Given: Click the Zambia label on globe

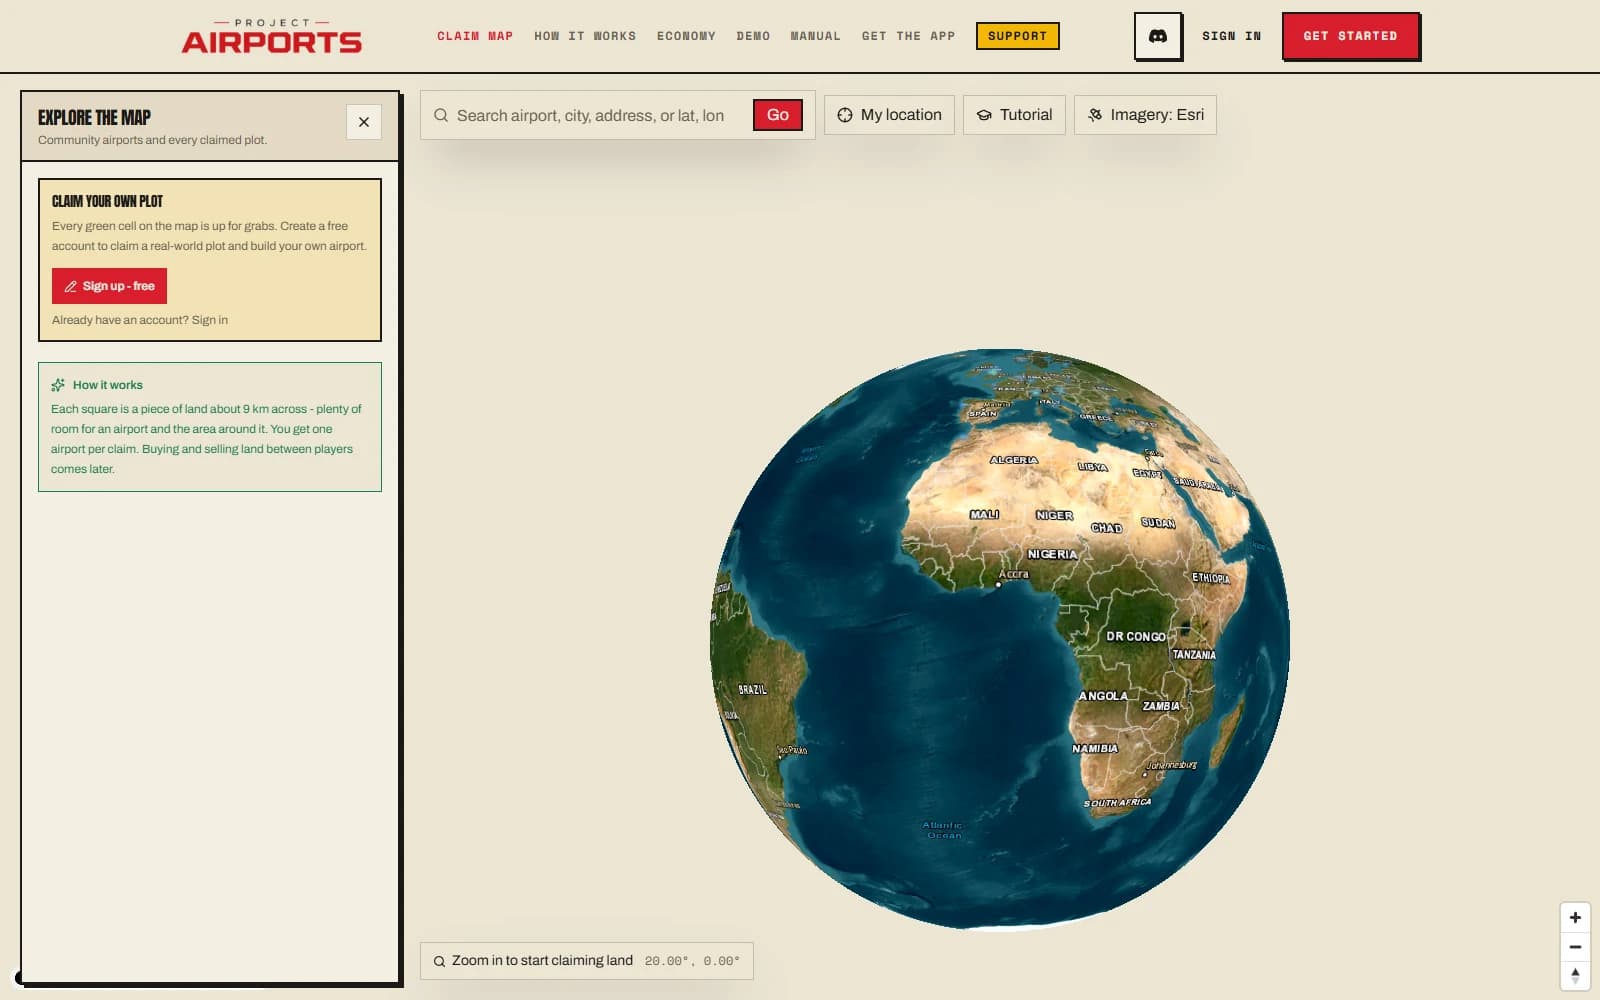Looking at the screenshot, I should (1161, 706).
